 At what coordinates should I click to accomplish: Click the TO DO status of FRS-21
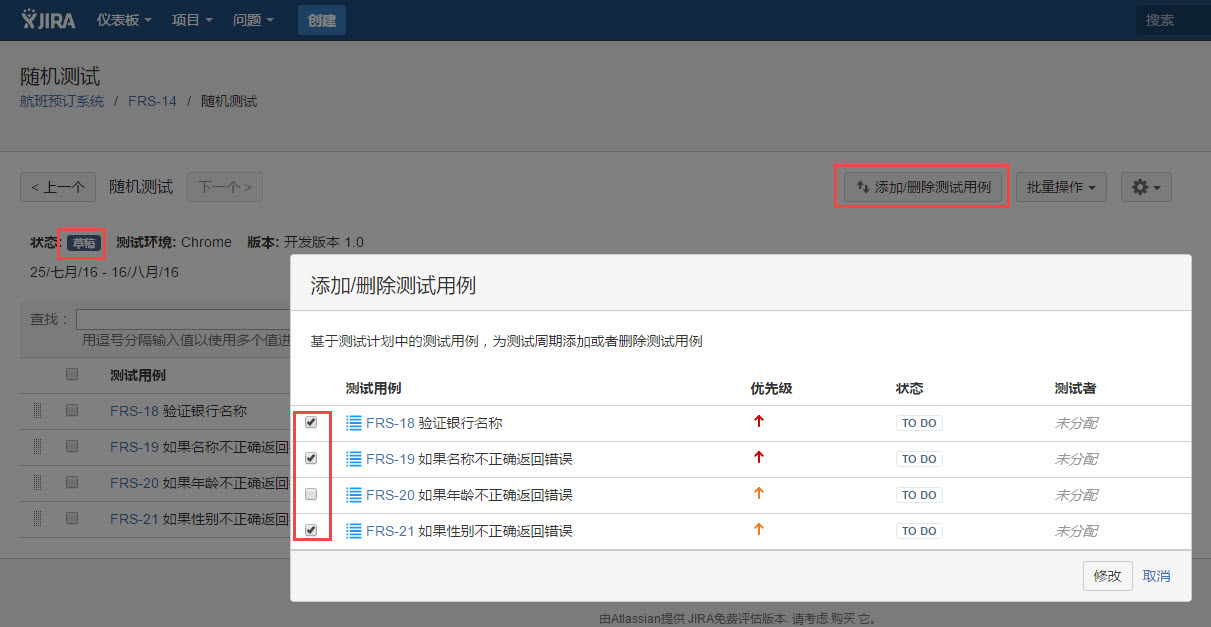(x=919, y=531)
